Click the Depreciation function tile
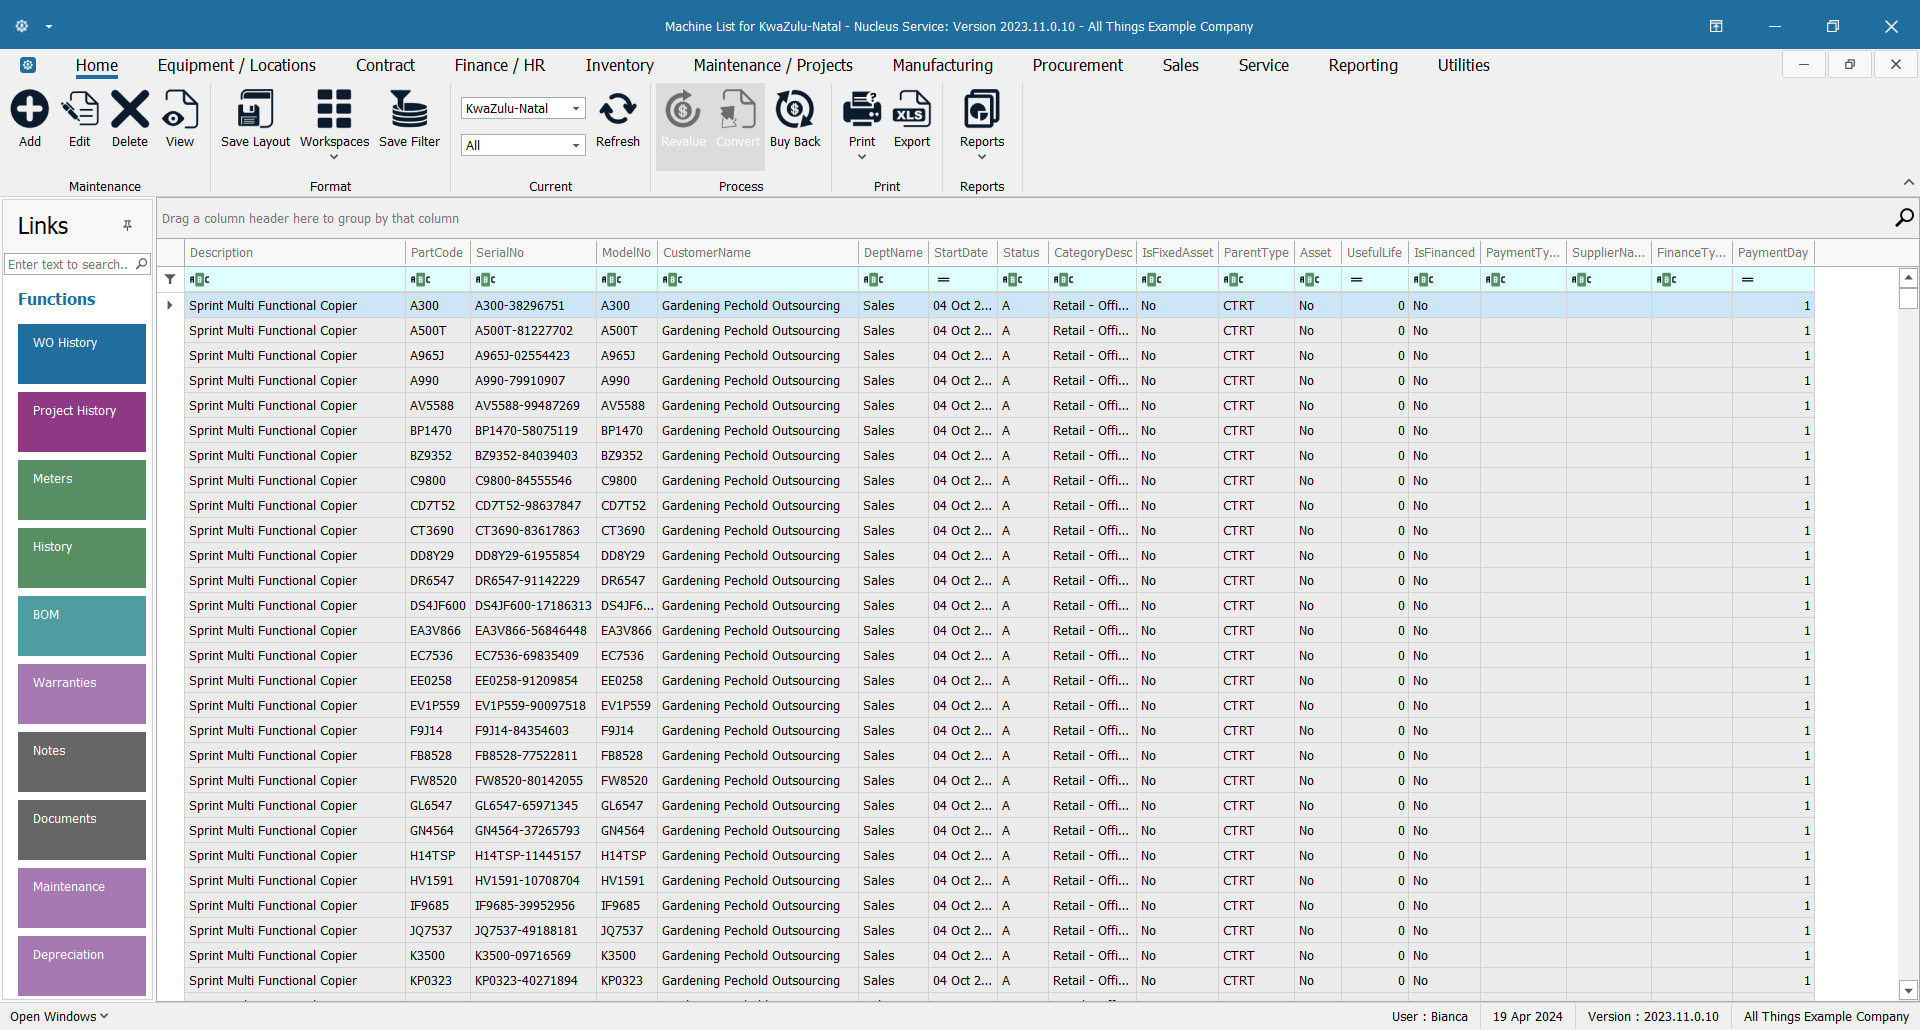 (x=82, y=965)
